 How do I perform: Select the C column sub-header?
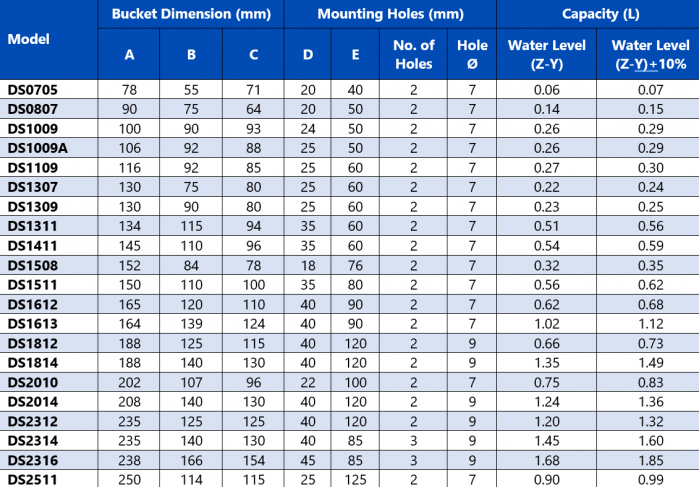click(x=253, y=54)
